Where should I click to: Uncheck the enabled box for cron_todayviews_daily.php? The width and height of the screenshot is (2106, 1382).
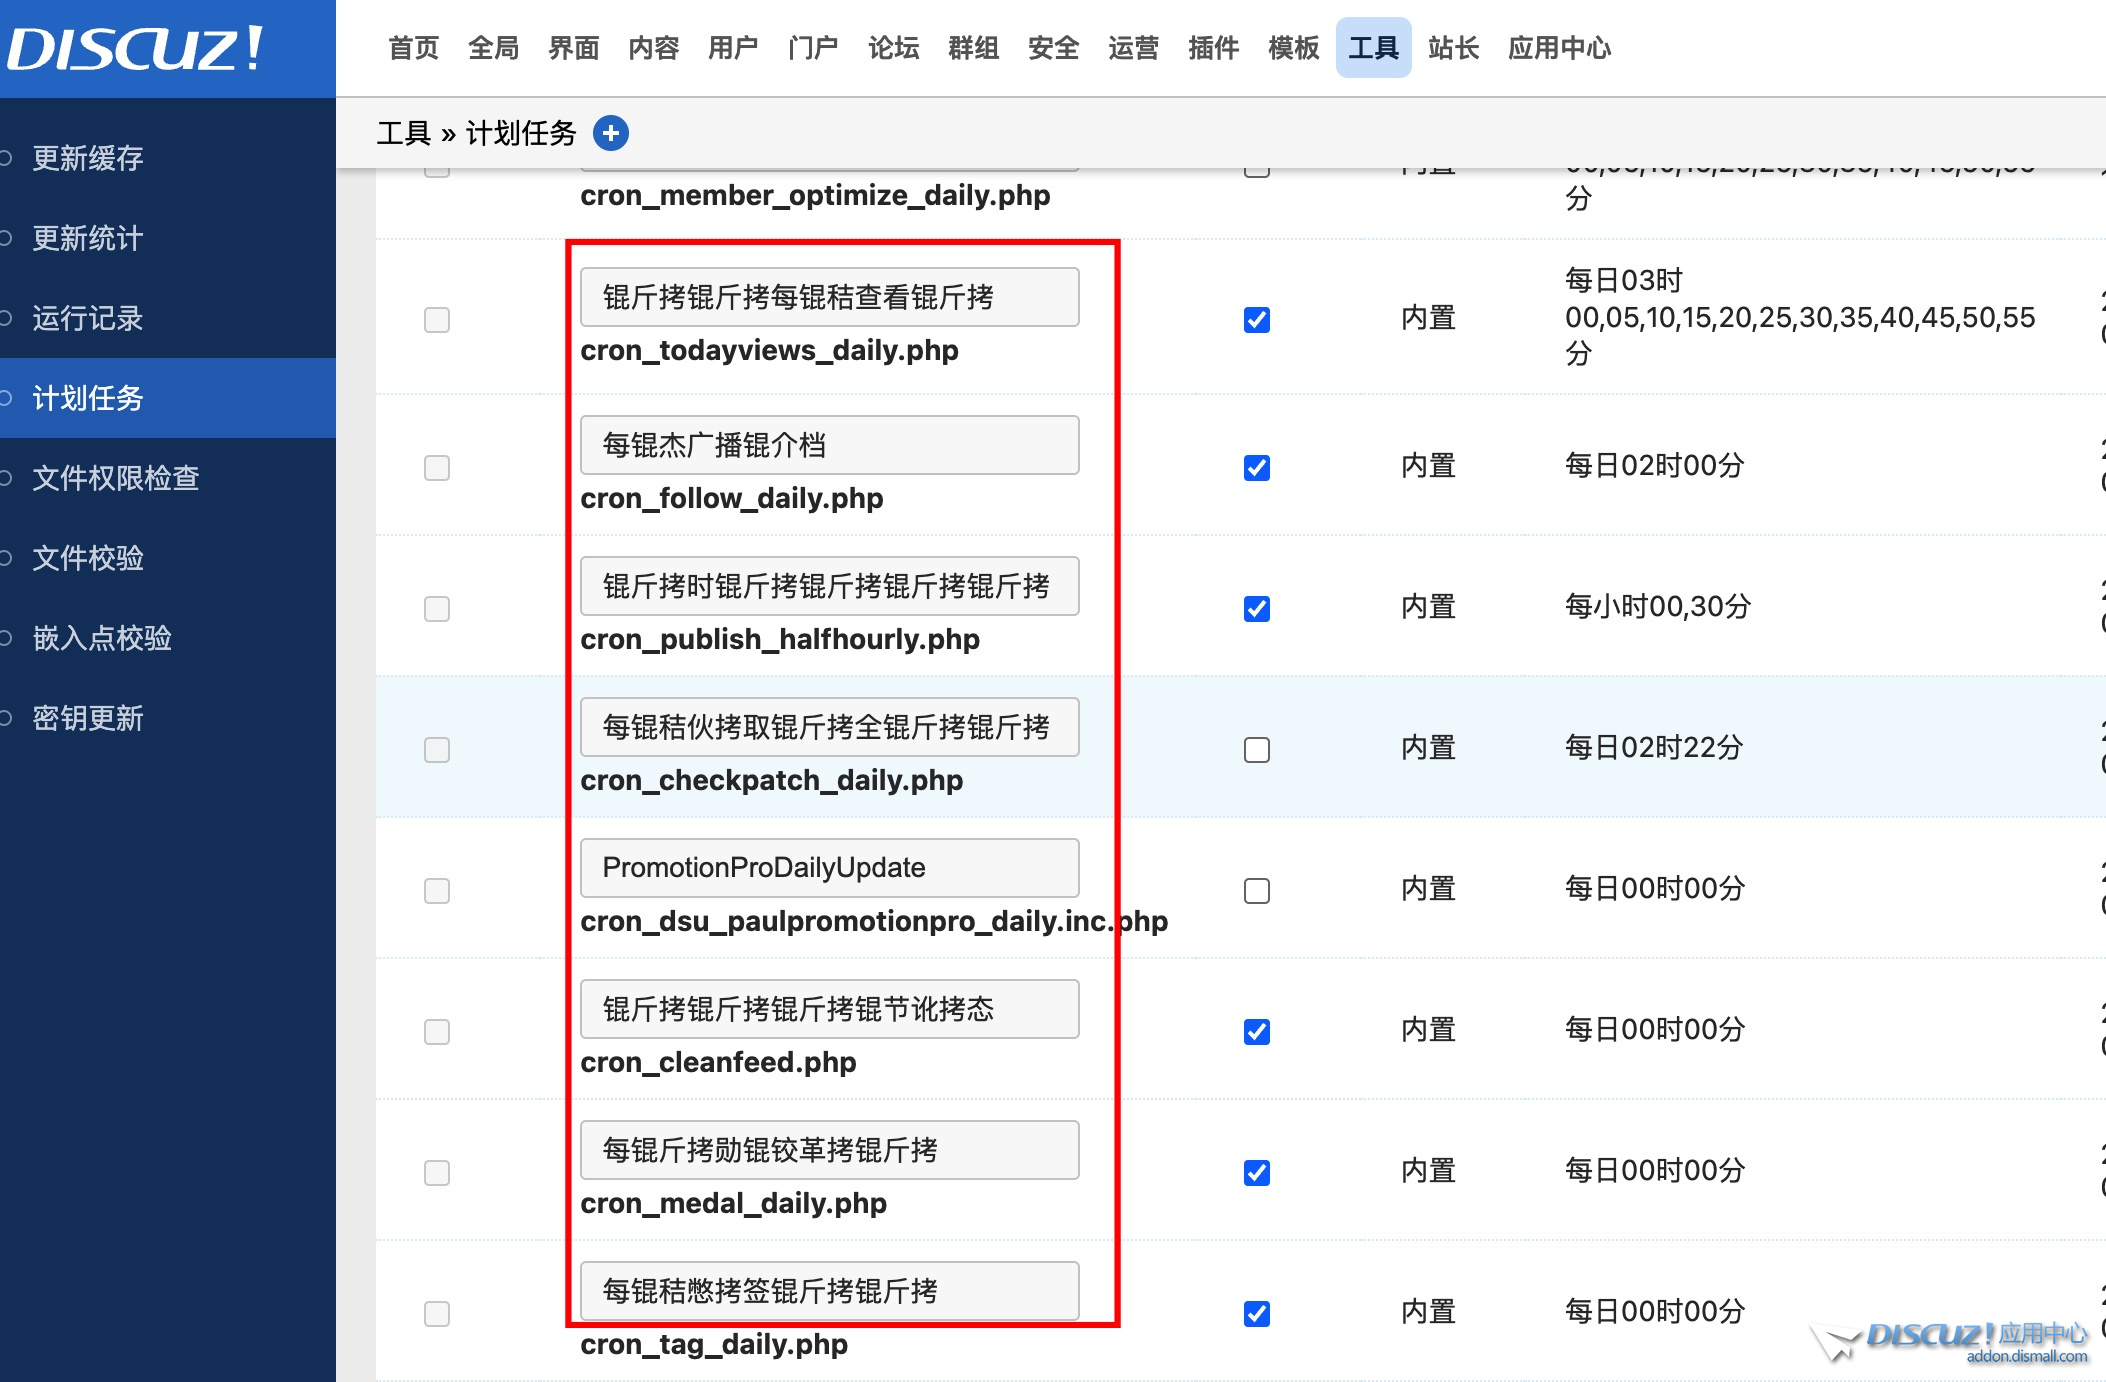click(1256, 320)
